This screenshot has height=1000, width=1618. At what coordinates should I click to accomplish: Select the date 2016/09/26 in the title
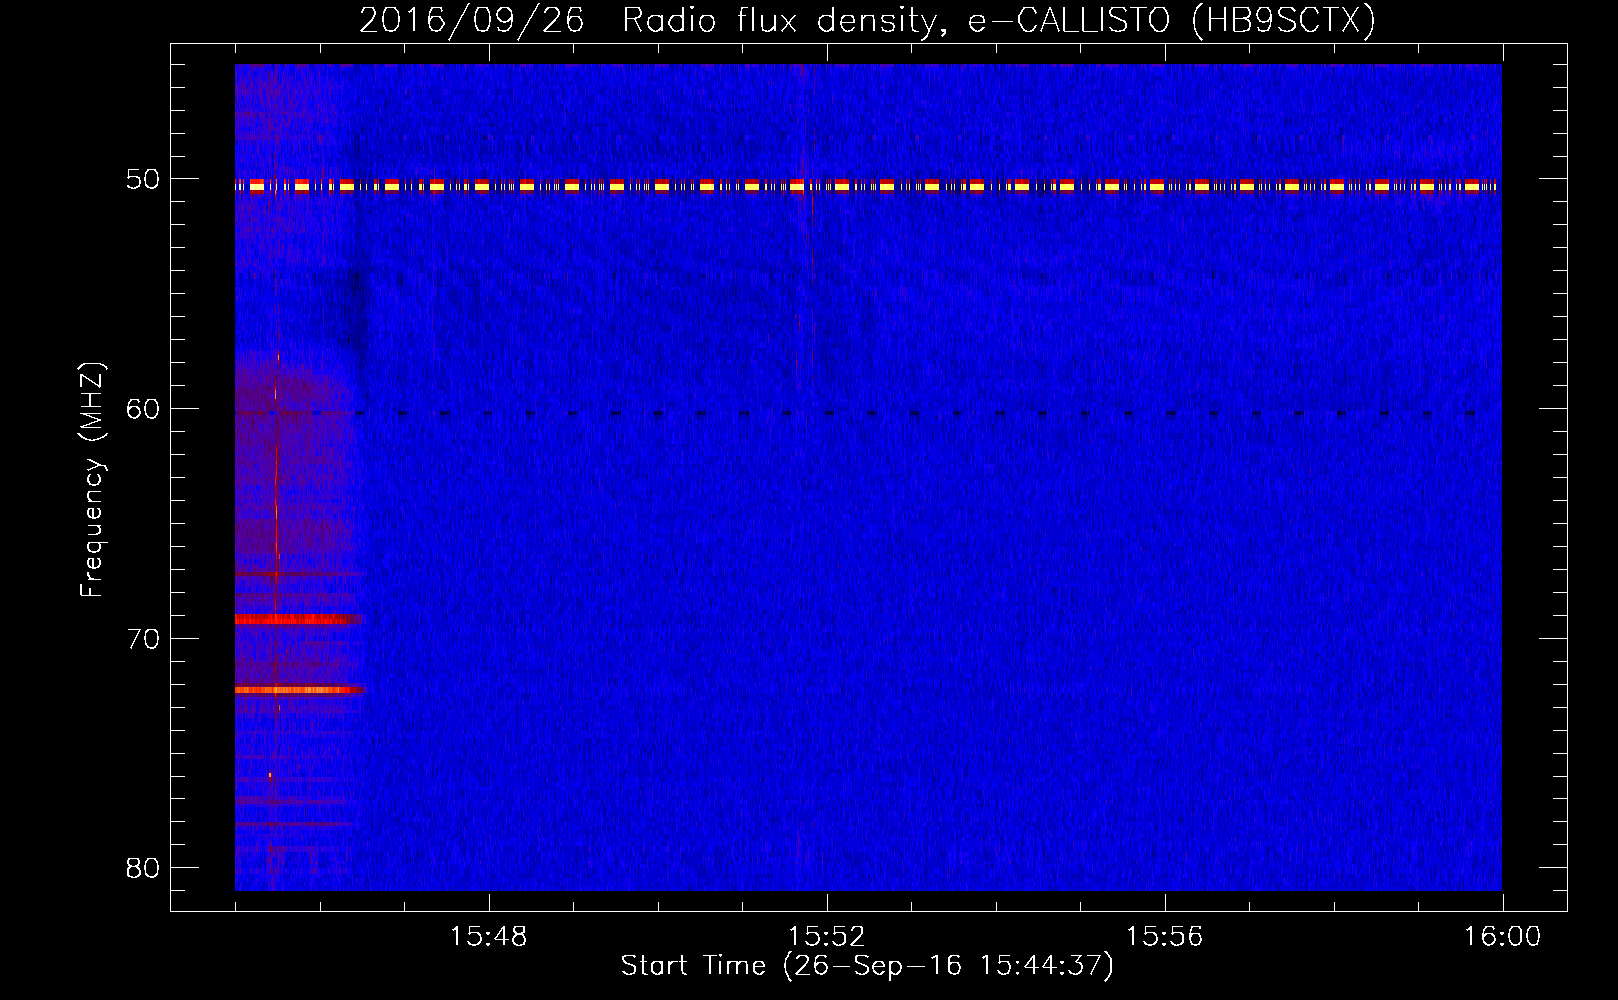(x=471, y=20)
